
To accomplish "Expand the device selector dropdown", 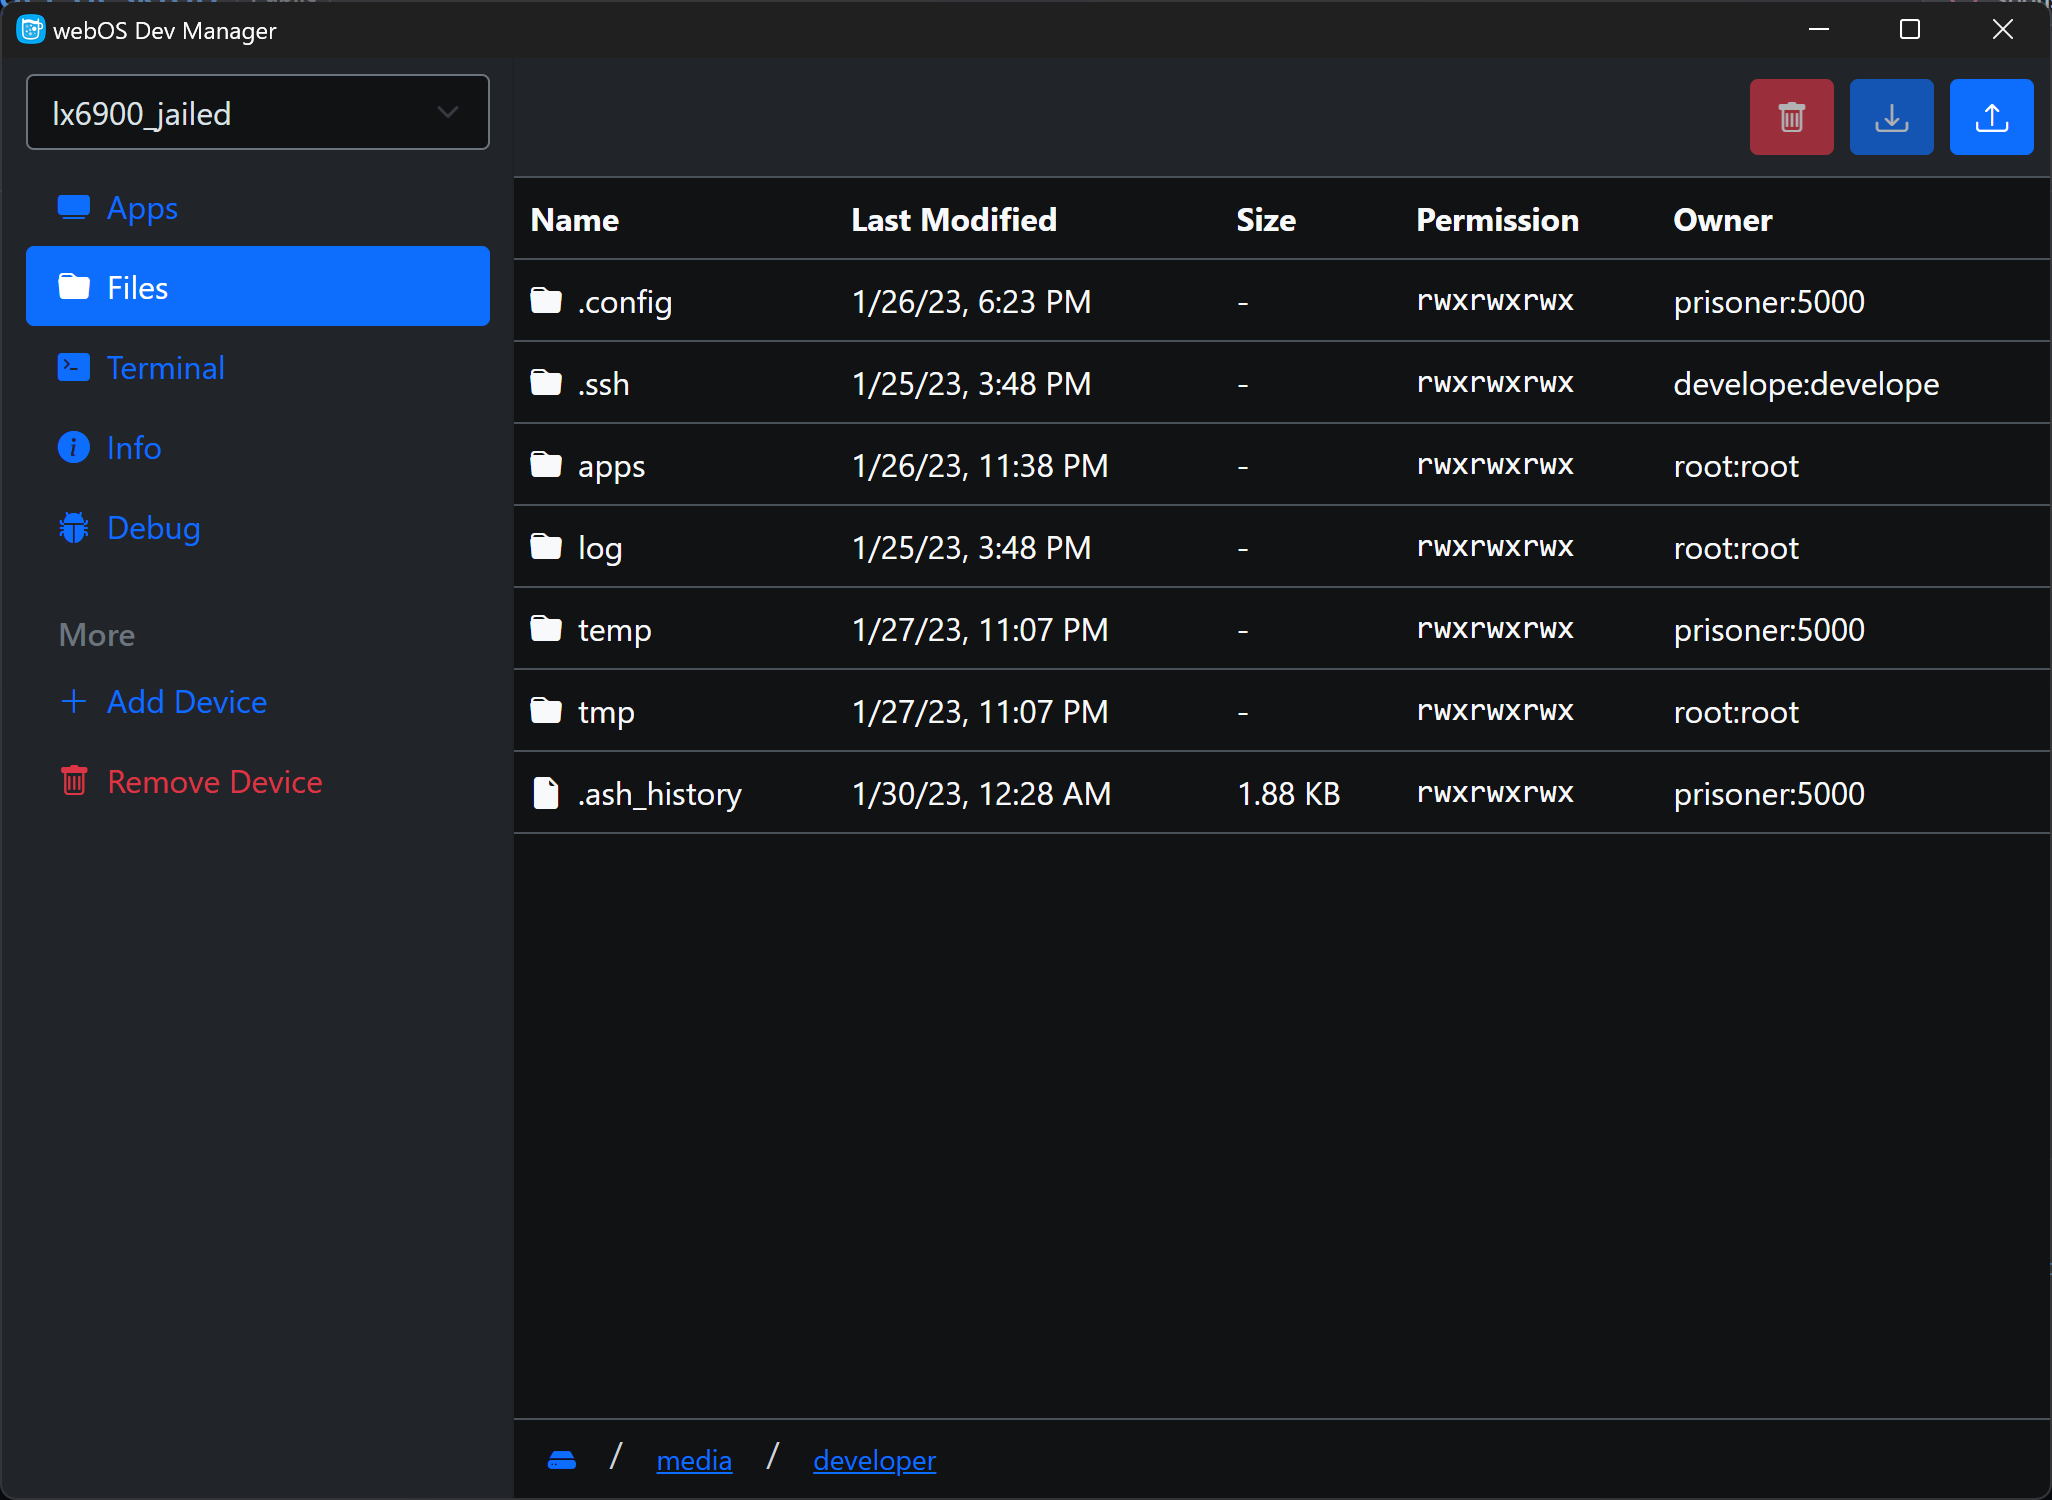I will point(449,111).
